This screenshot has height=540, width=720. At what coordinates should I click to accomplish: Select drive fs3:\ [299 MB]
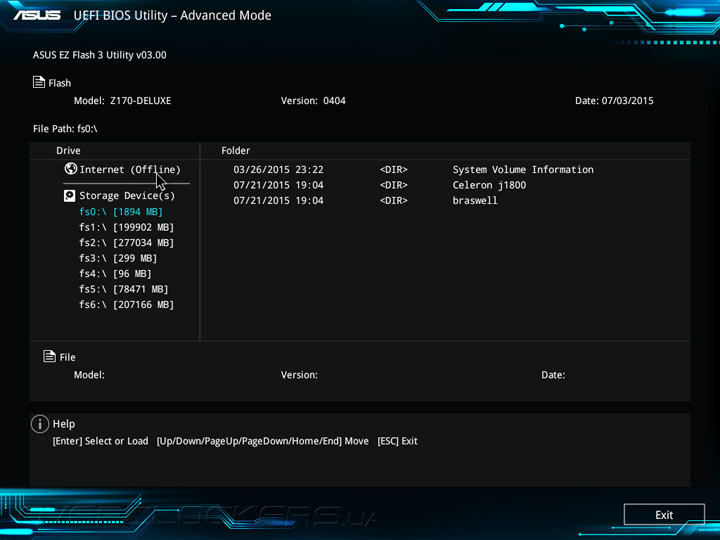coord(118,258)
